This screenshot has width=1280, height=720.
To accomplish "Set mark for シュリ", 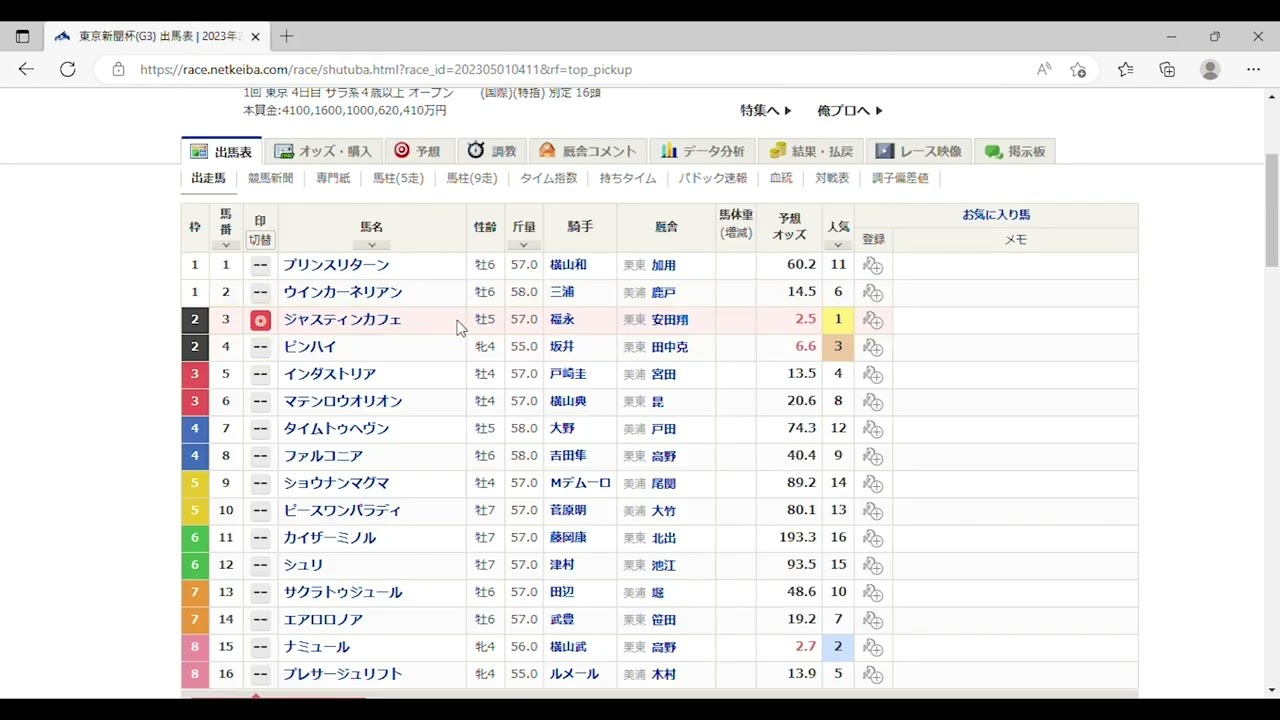I will (x=260, y=565).
